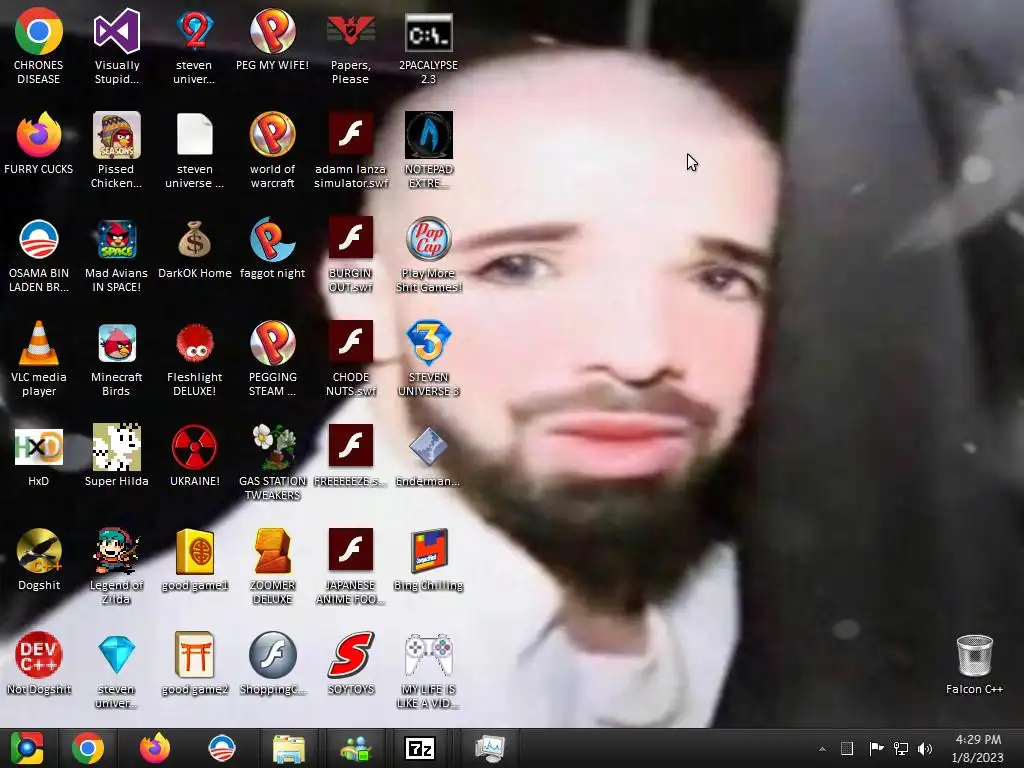Image resolution: width=1024 pixels, height=768 pixels.
Task: Open the DarkOK Home money bag icon
Action: [195, 239]
